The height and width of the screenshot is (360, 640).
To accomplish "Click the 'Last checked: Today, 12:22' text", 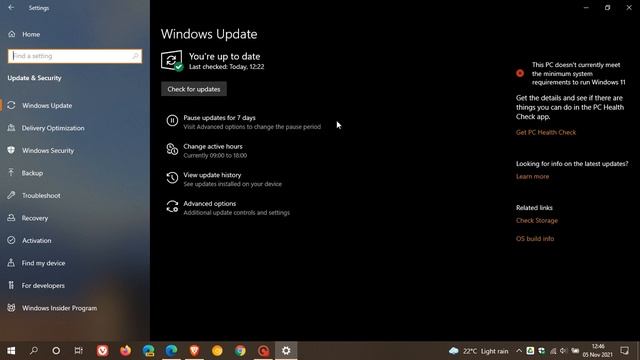I will 227,67.
